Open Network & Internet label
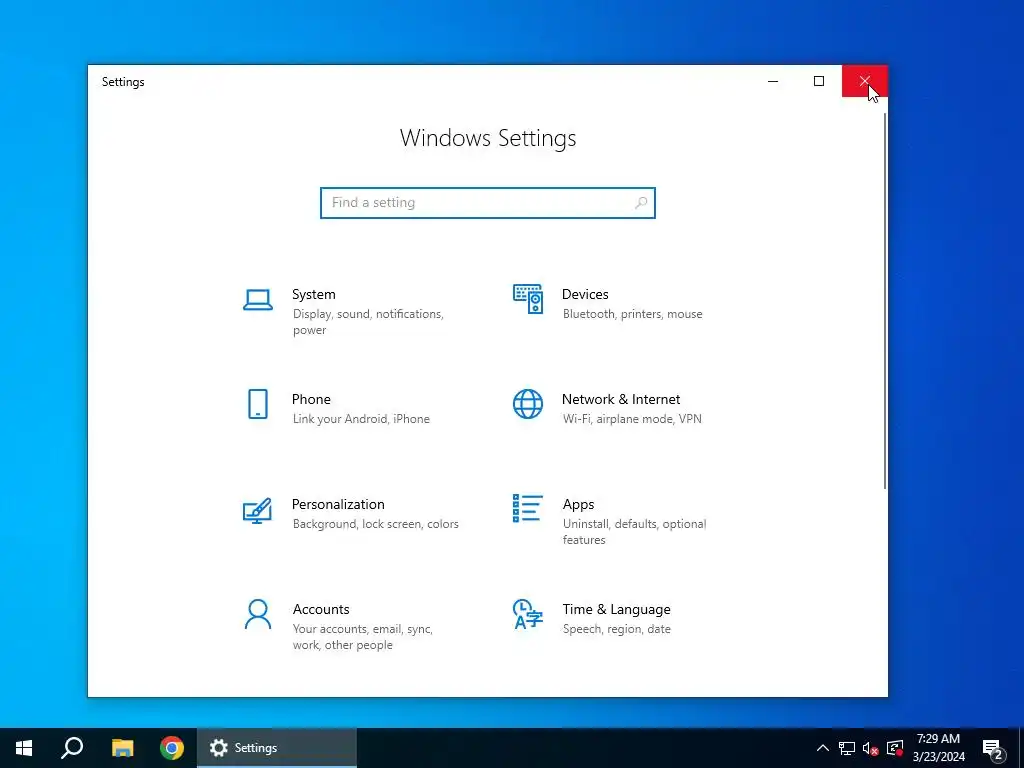1024x768 pixels. (621, 399)
